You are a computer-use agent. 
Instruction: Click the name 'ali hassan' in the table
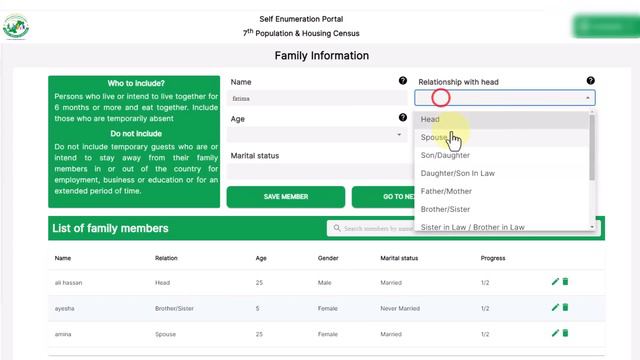pyautogui.click(x=68, y=282)
